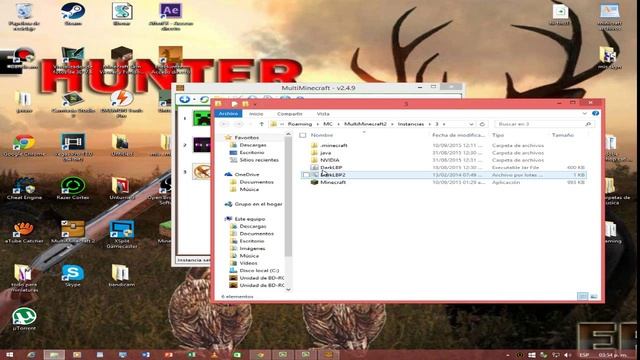Click the taskbar clock
The image size is (640, 360).
[614, 355]
